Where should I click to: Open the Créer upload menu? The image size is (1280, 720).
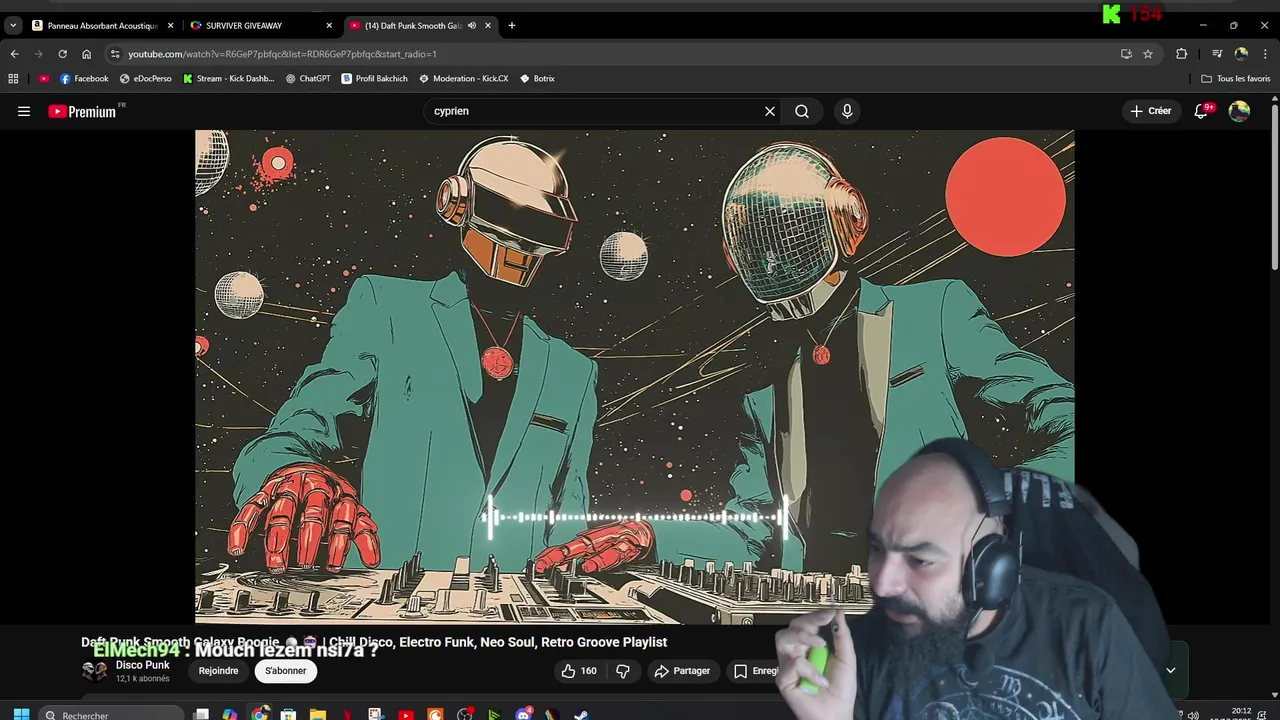click(x=1150, y=111)
